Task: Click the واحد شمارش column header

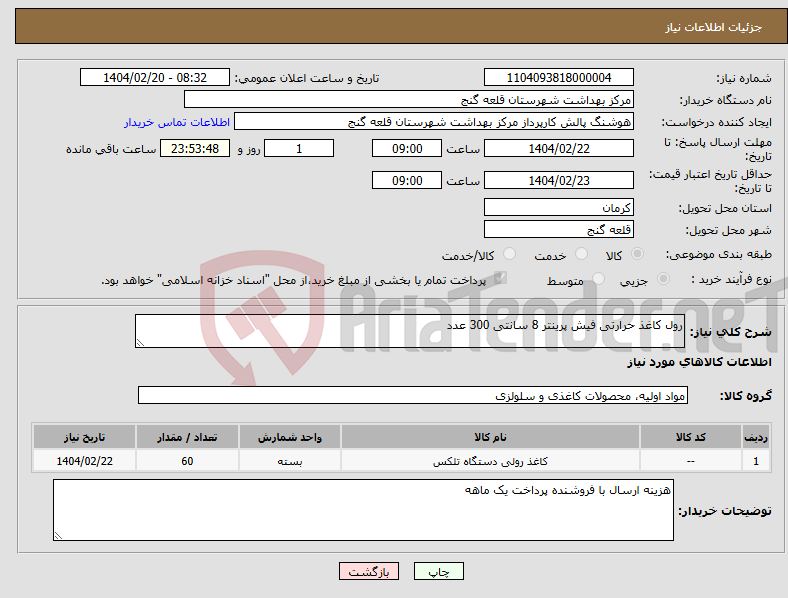Action: click(290, 437)
